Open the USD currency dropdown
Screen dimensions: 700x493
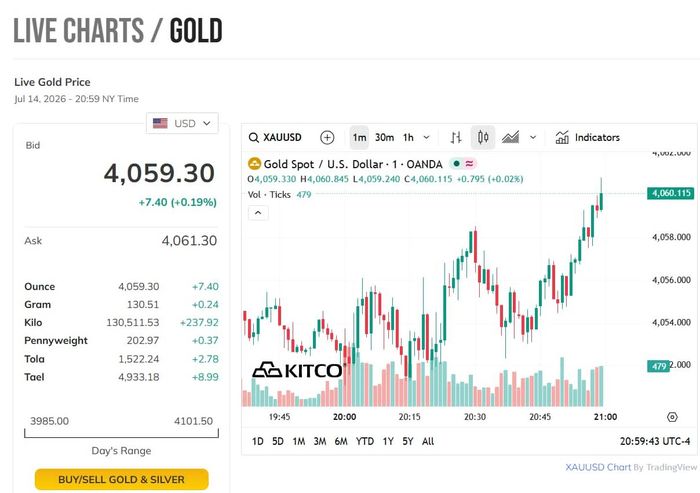tap(182, 123)
